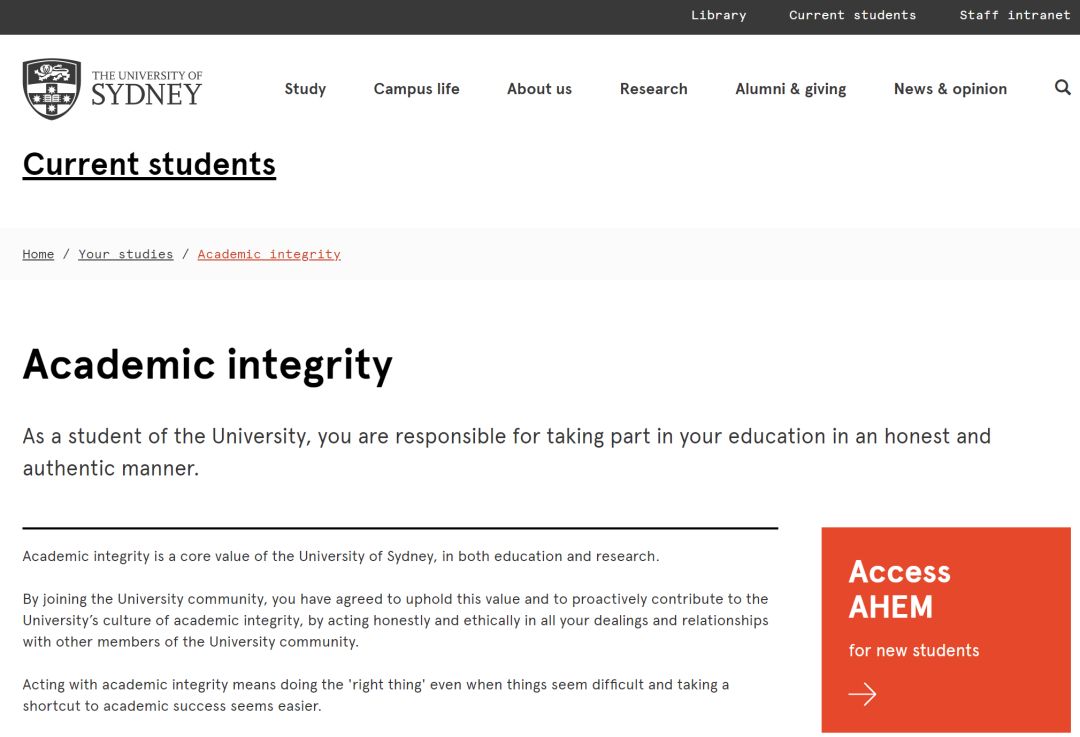Click the arrow icon in Access AHEM card

tap(862, 694)
